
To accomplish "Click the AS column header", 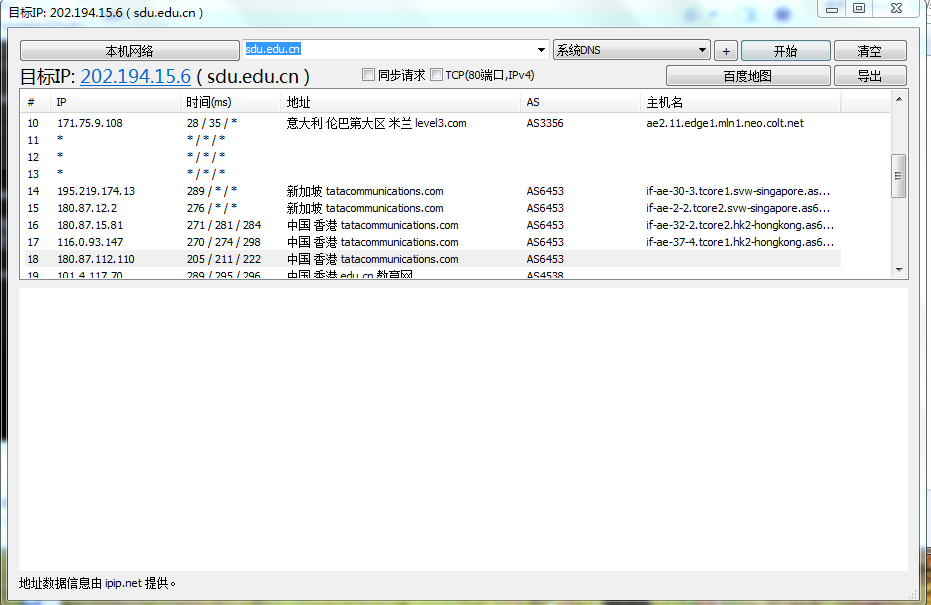I will coord(580,102).
